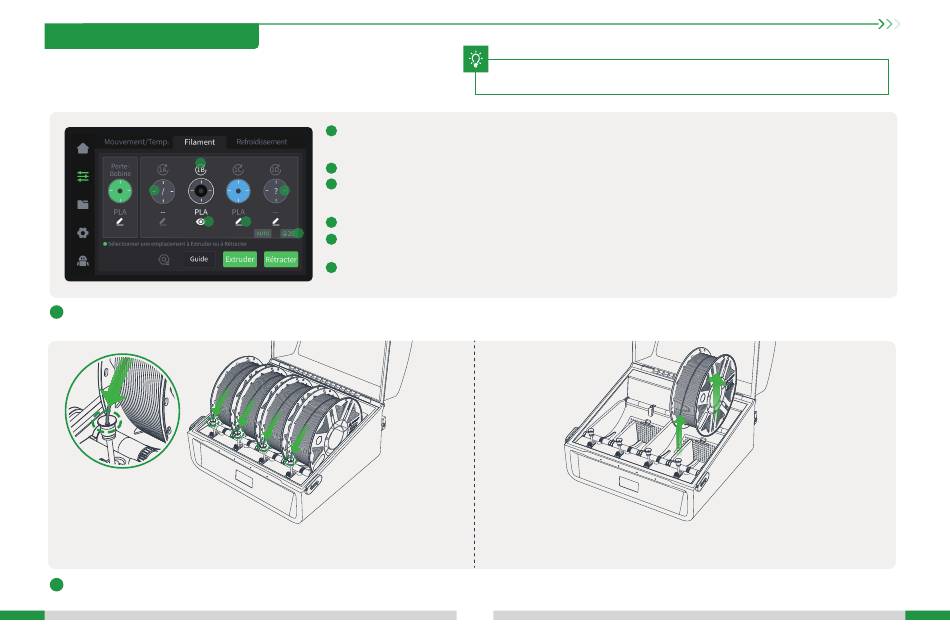Image resolution: width=950 pixels, height=633 pixels.
Task: Select the black PLA spool in slot 1B
Action: 201,191
